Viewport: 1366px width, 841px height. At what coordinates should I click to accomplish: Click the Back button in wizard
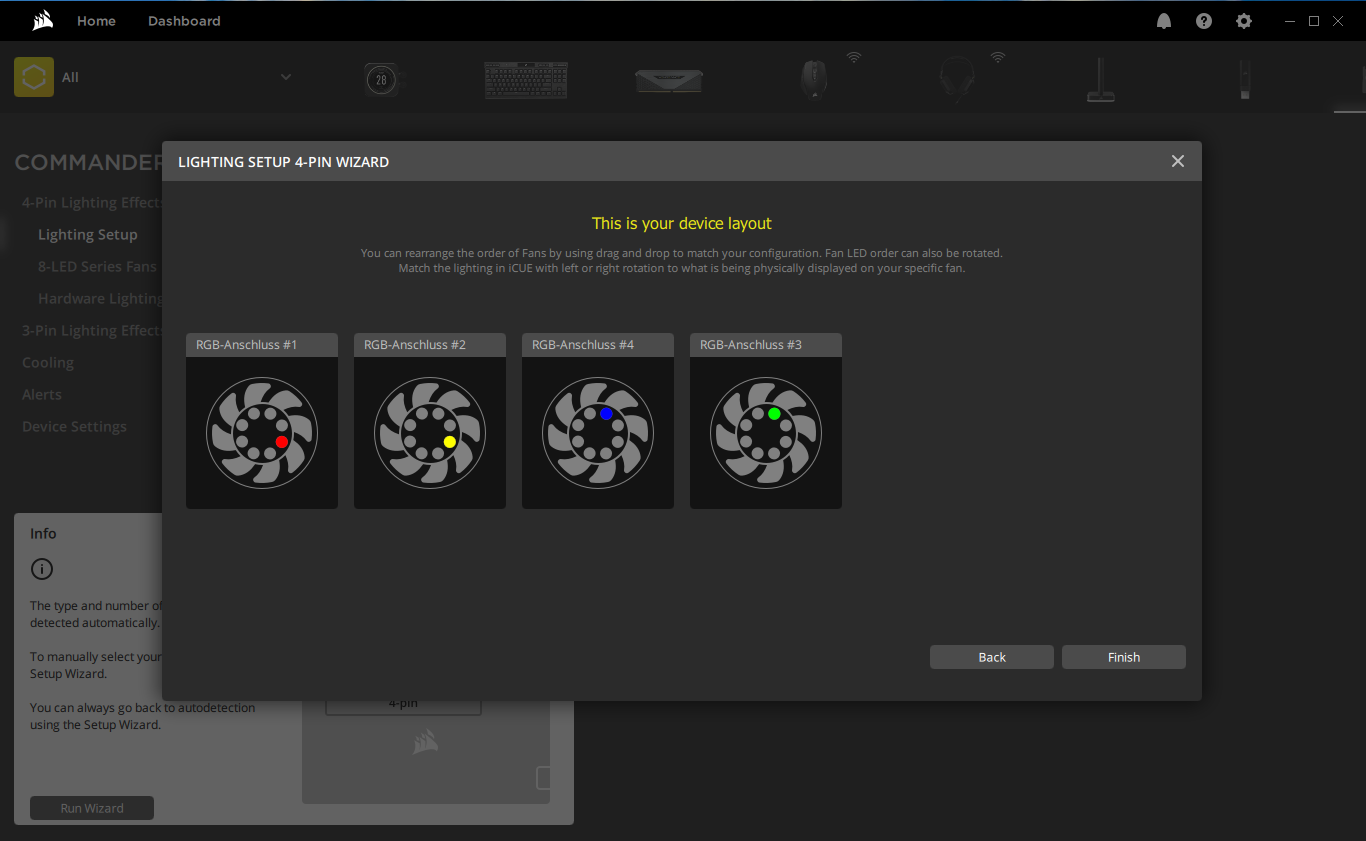click(x=991, y=657)
